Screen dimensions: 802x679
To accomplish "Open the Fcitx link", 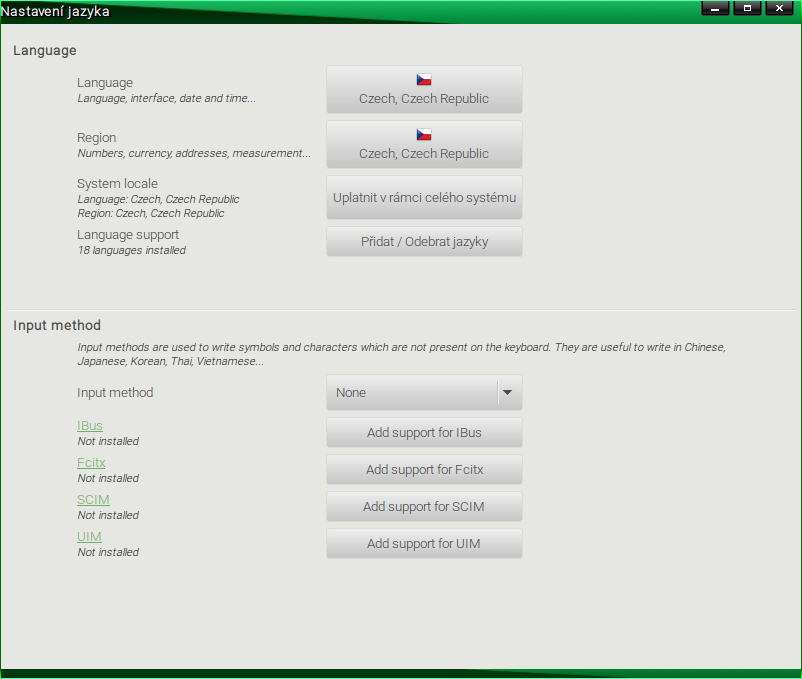I will [x=91, y=463].
